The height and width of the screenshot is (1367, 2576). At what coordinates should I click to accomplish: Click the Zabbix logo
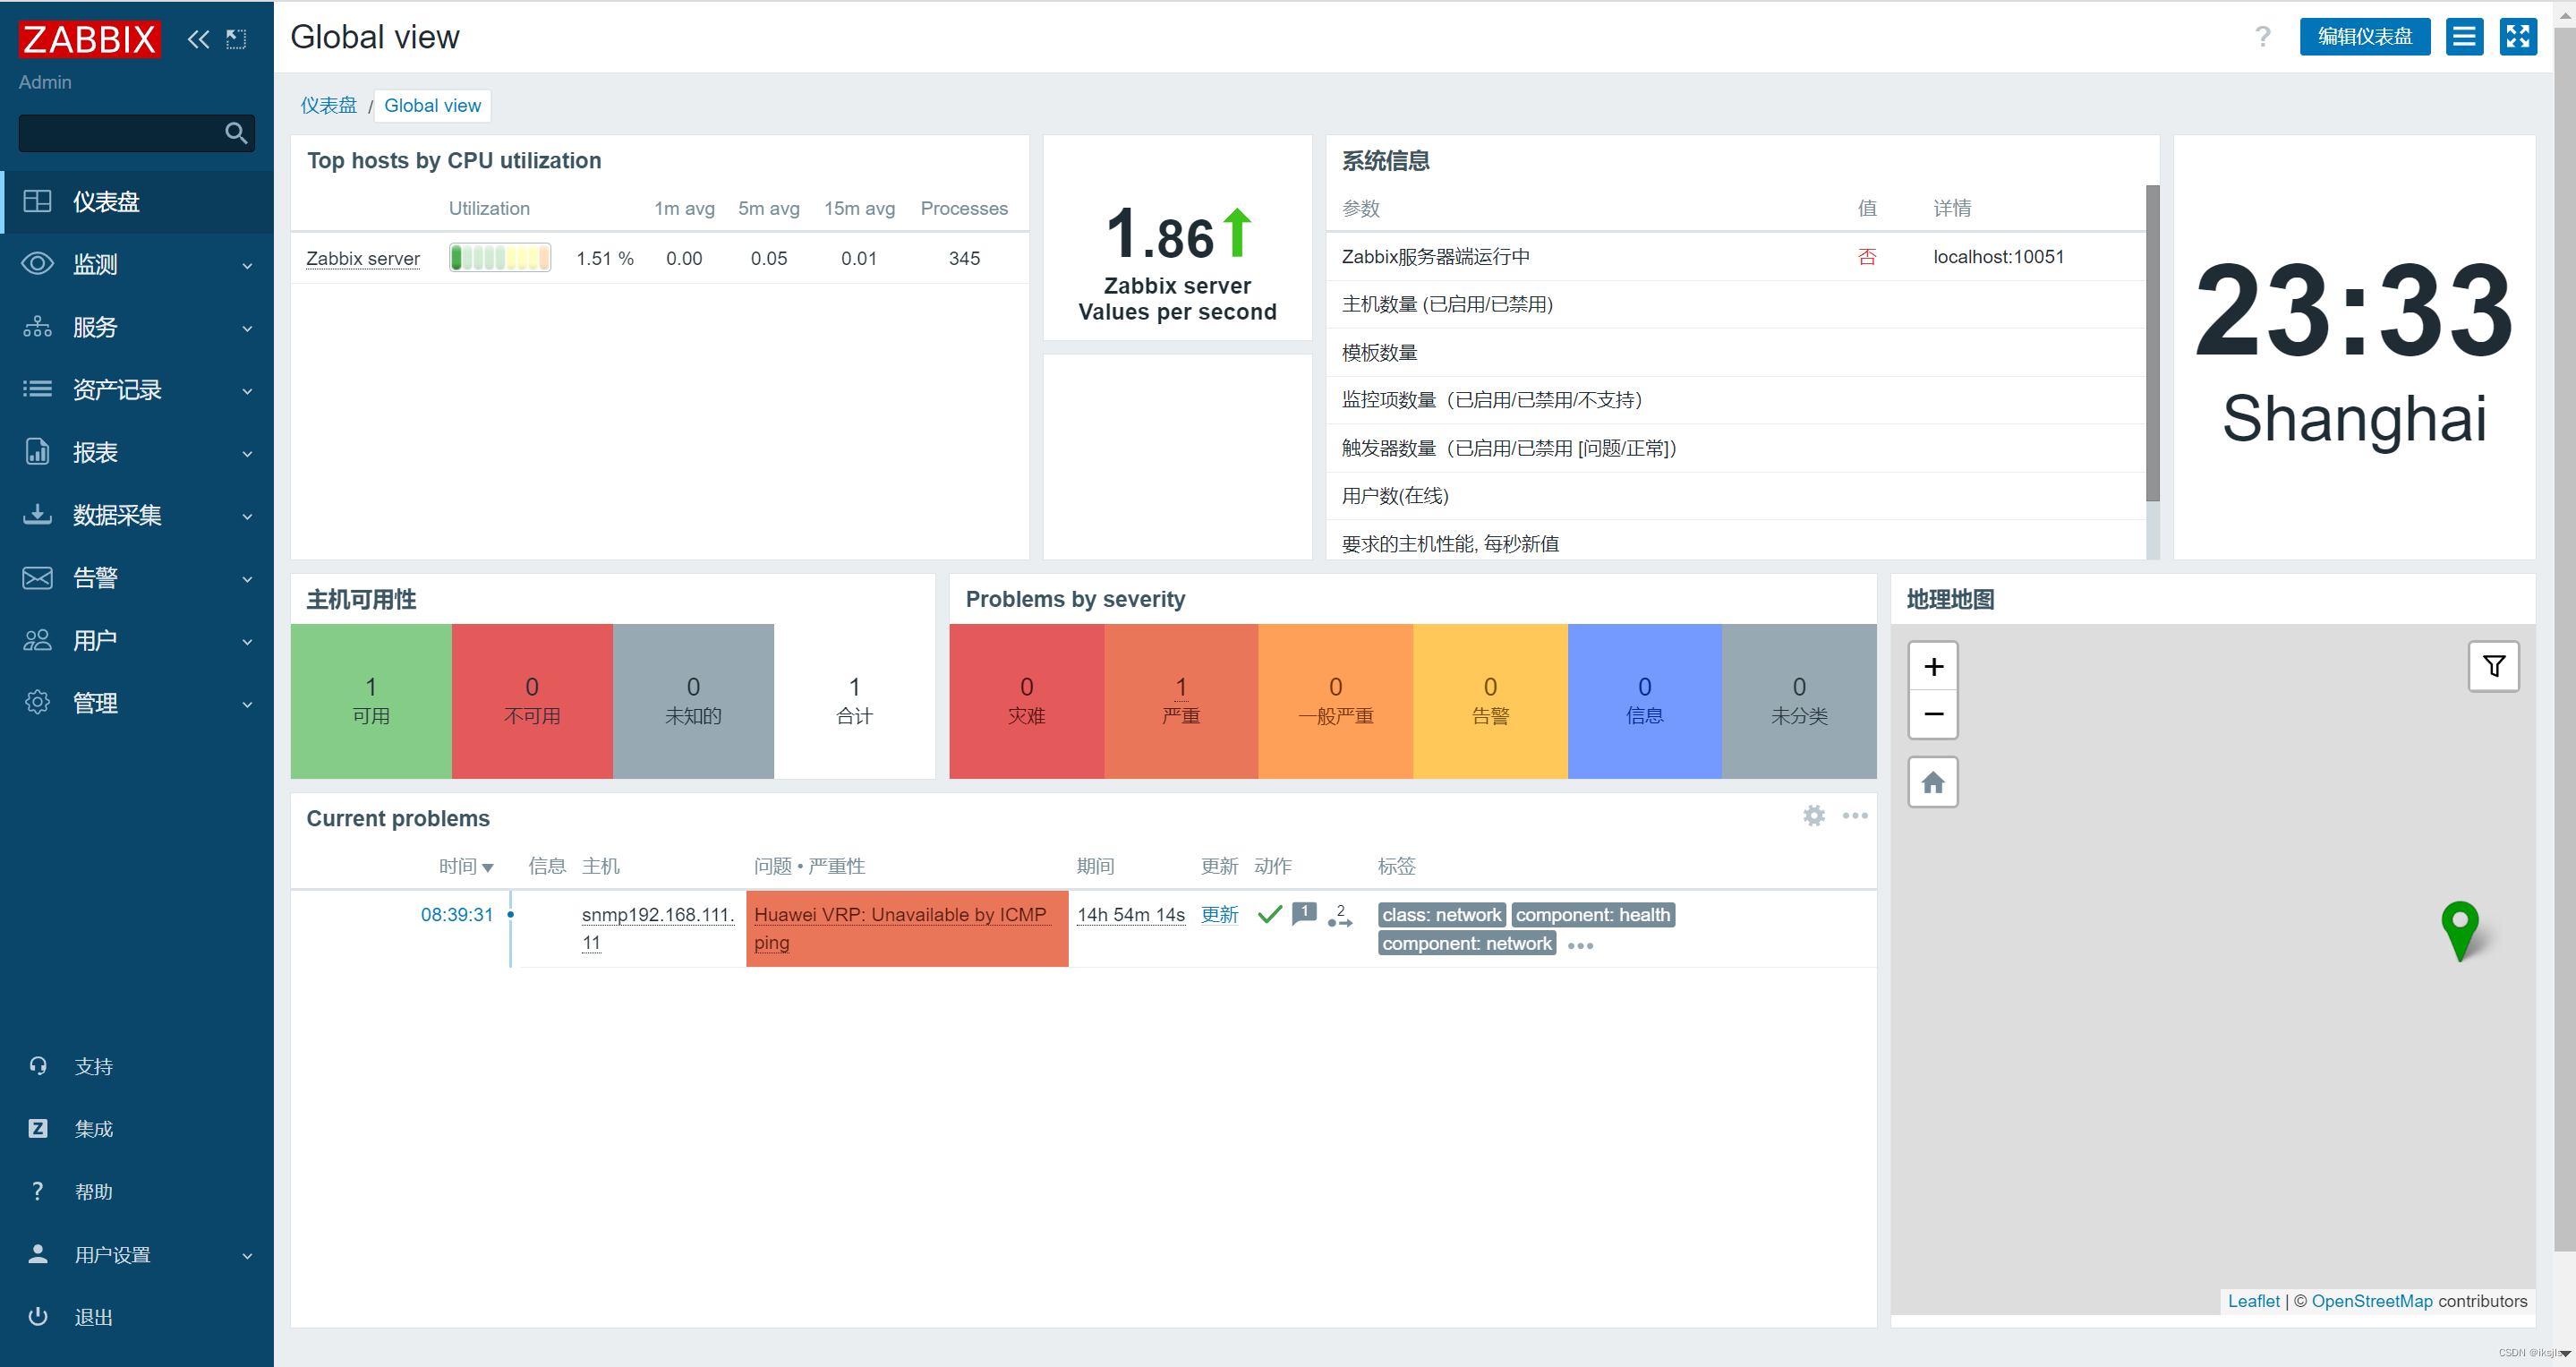(x=90, y=39)
